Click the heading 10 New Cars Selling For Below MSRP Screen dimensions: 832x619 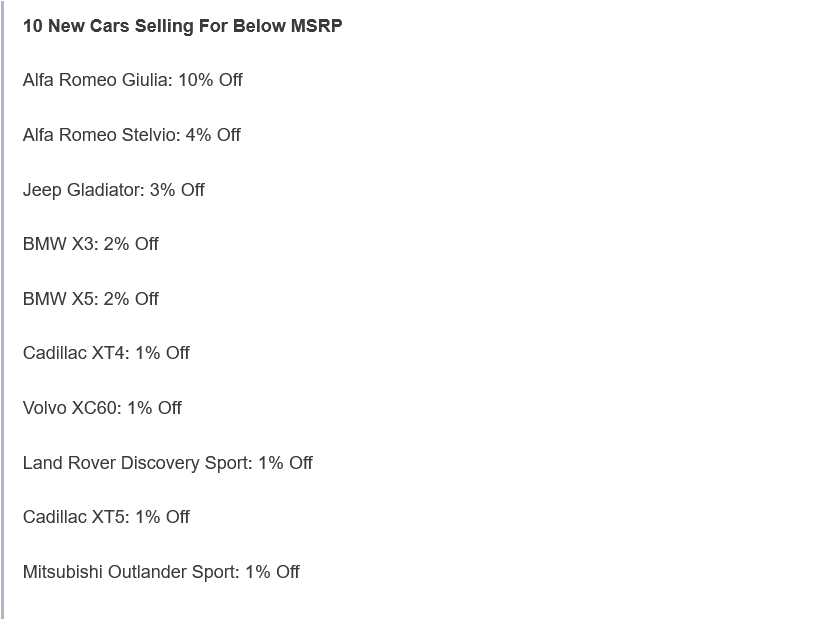tap(183, 26)
